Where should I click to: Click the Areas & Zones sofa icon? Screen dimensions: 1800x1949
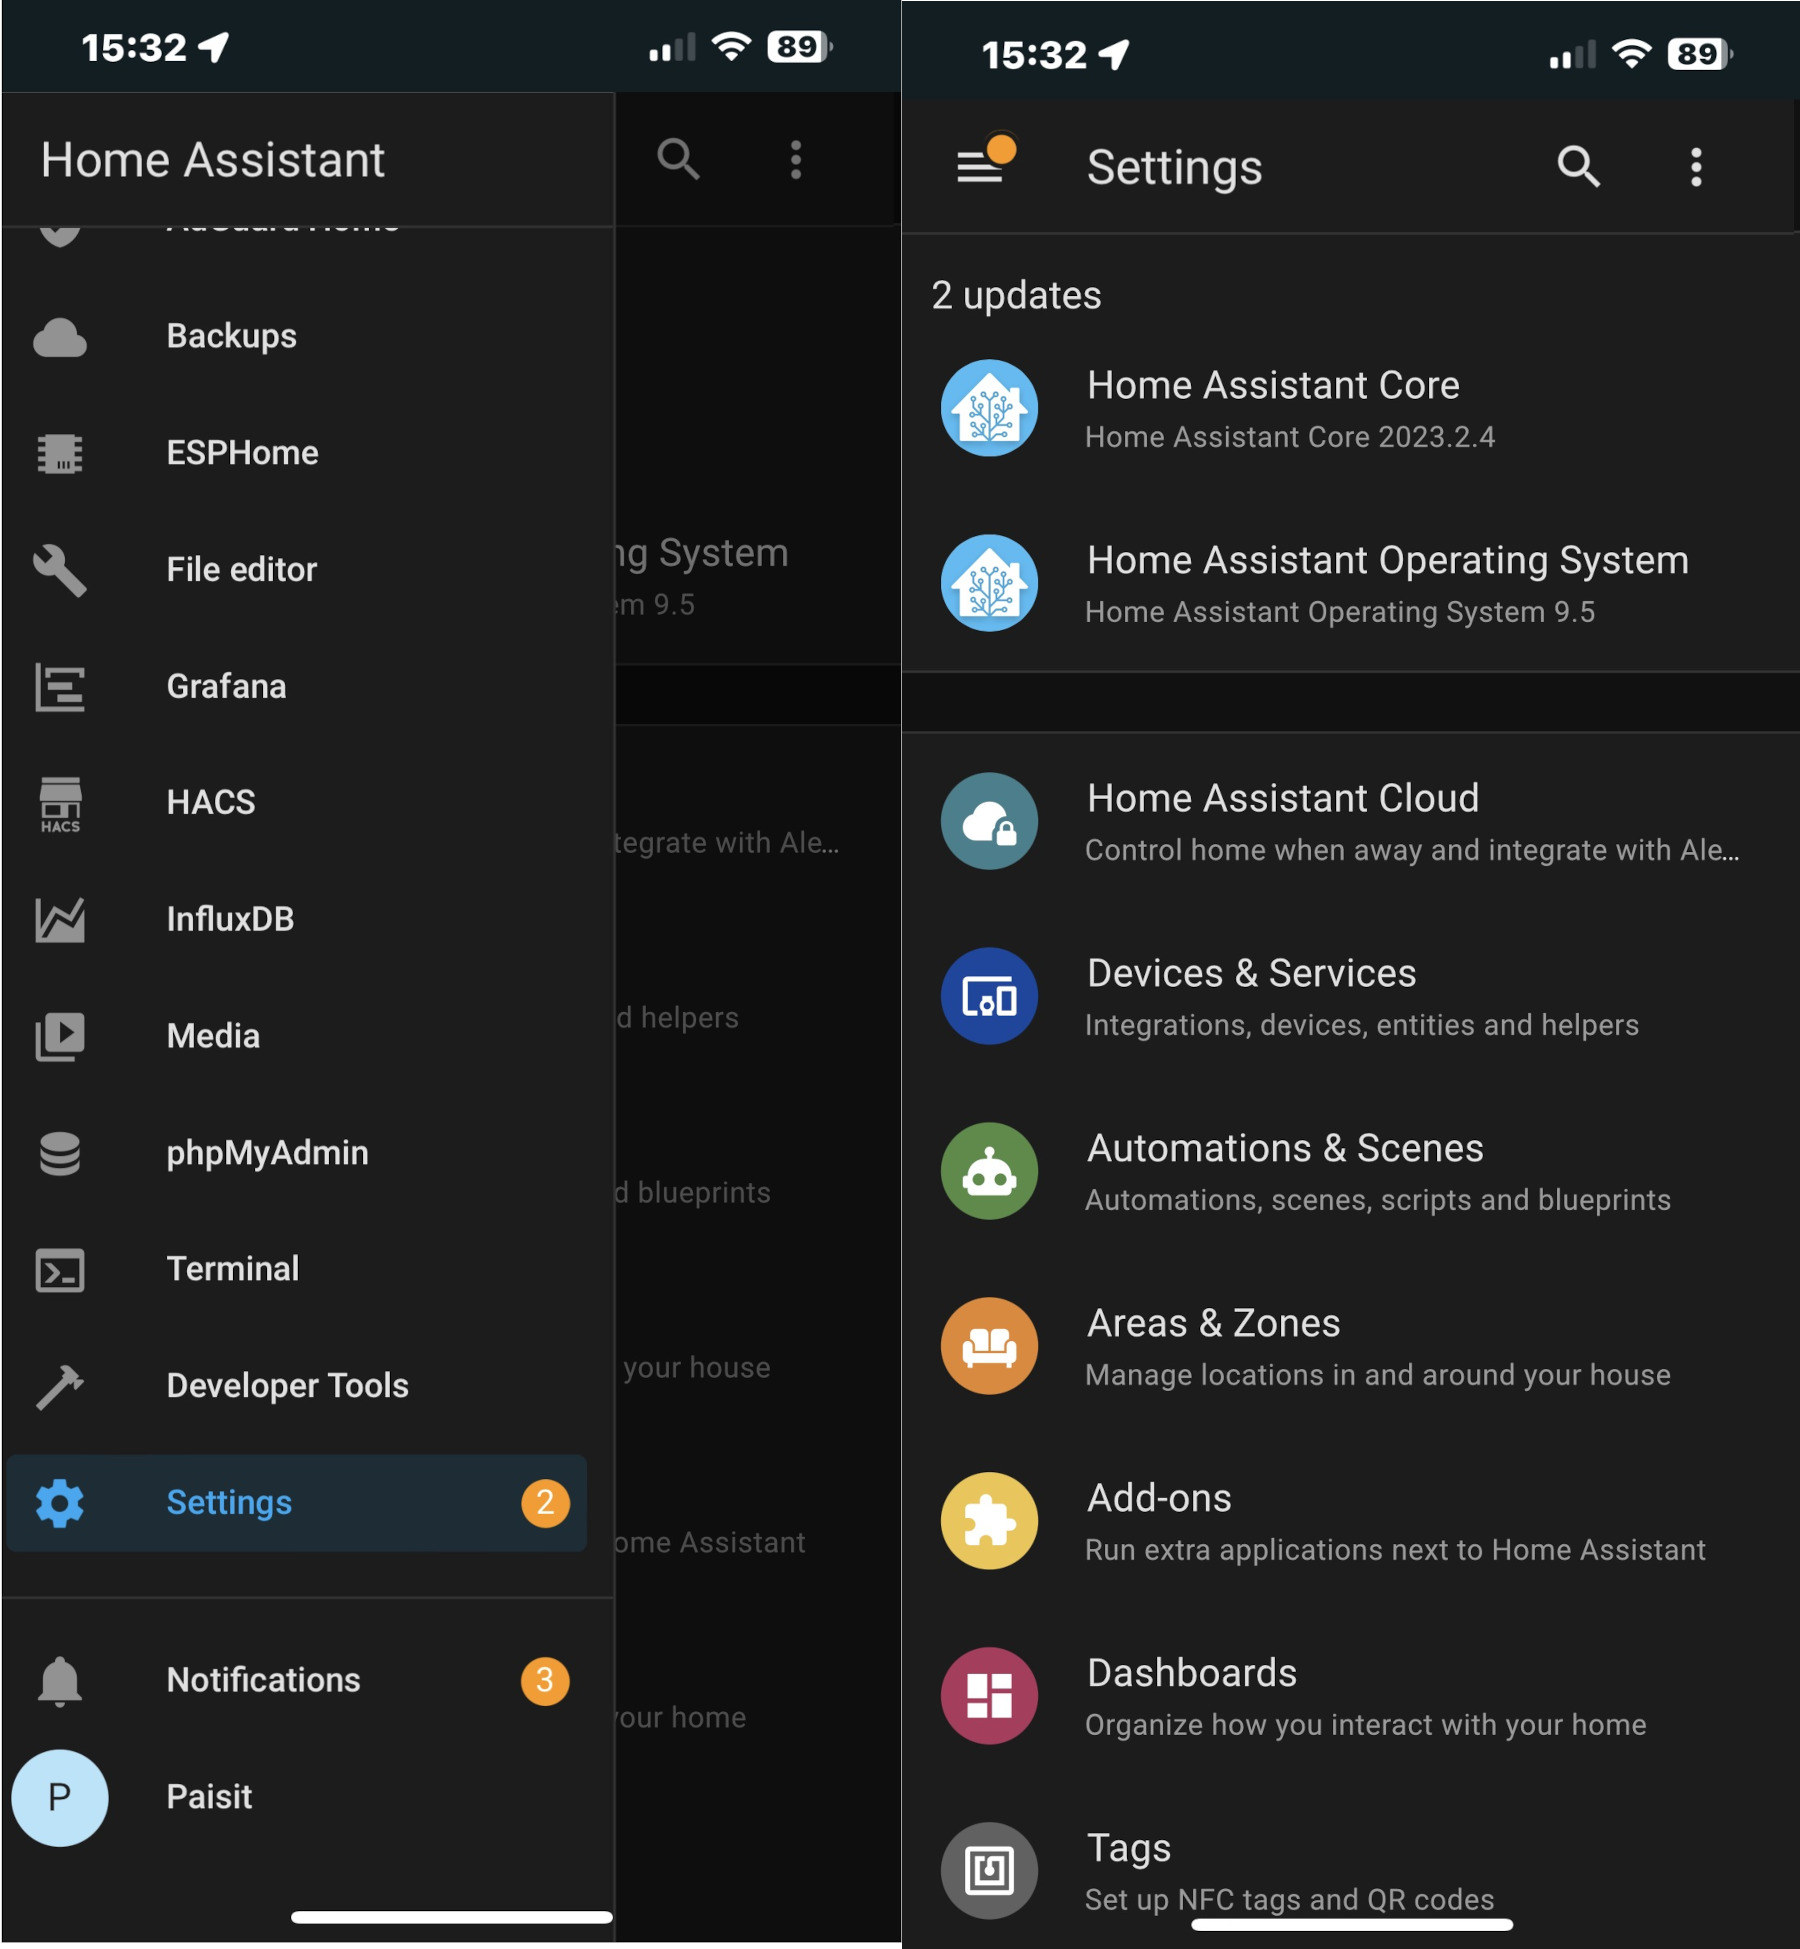pyautogui.click(x=989, y=1346)
